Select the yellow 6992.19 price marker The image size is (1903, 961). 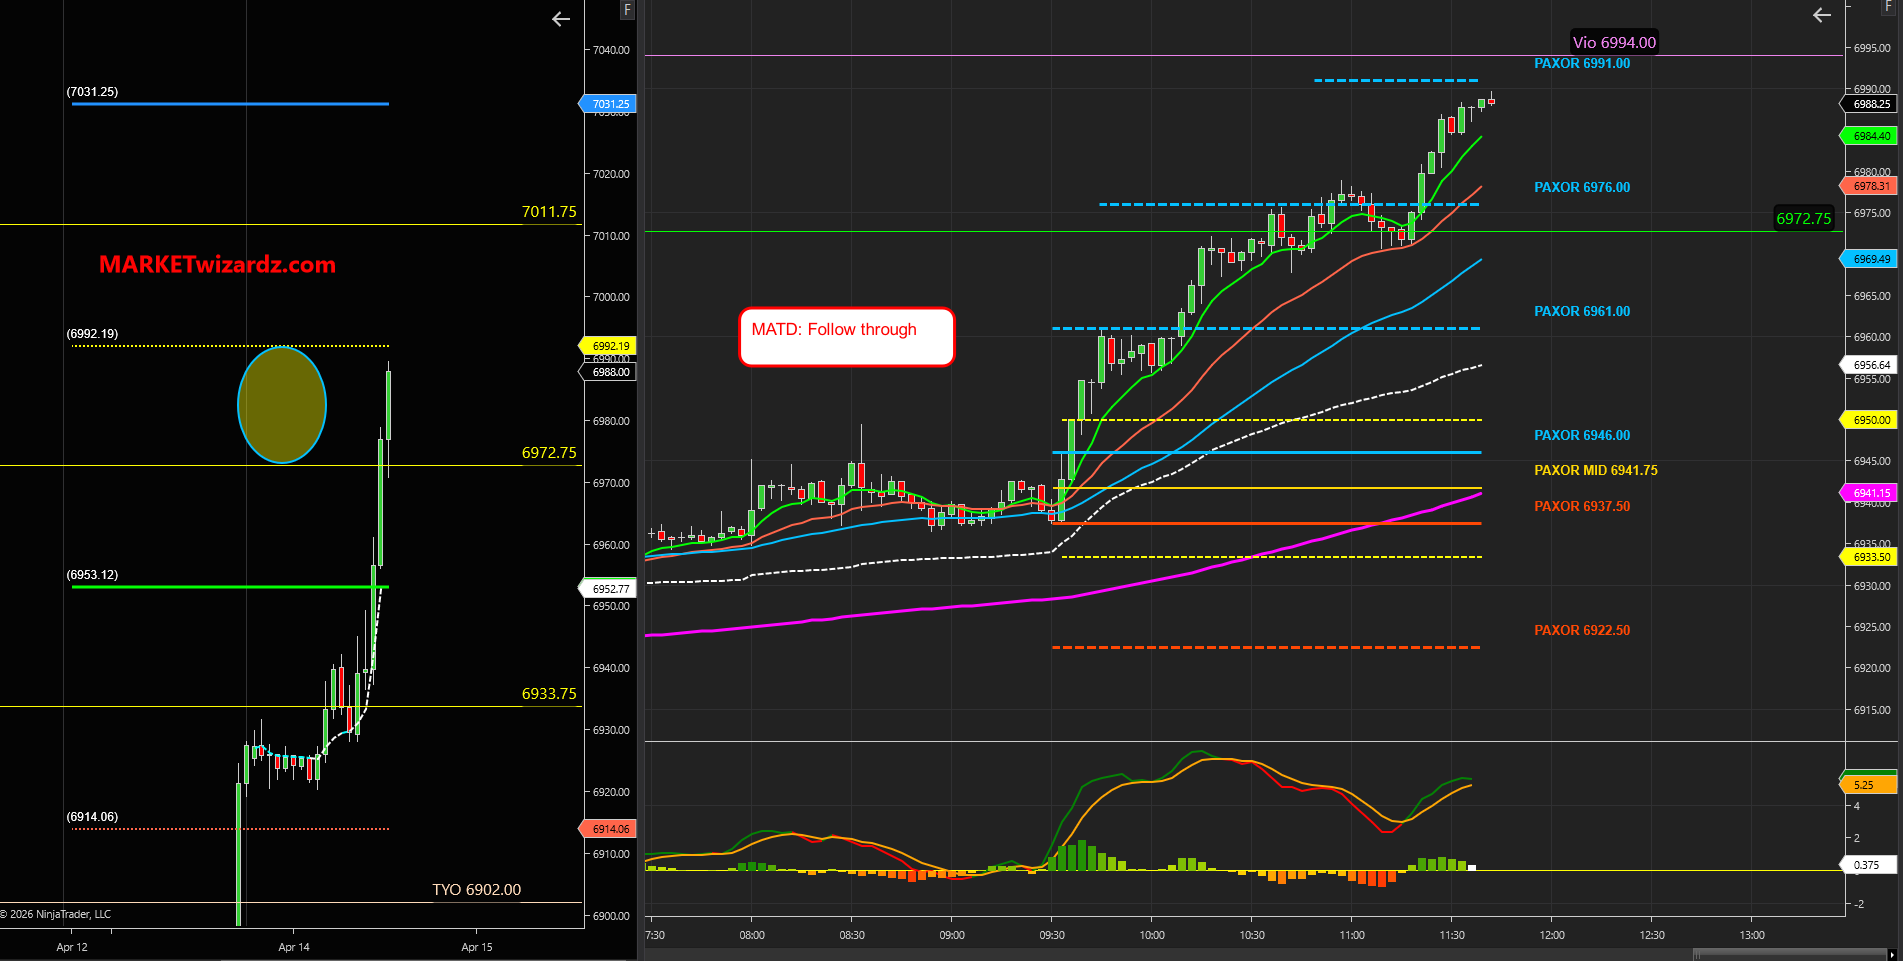pos(609,346)
